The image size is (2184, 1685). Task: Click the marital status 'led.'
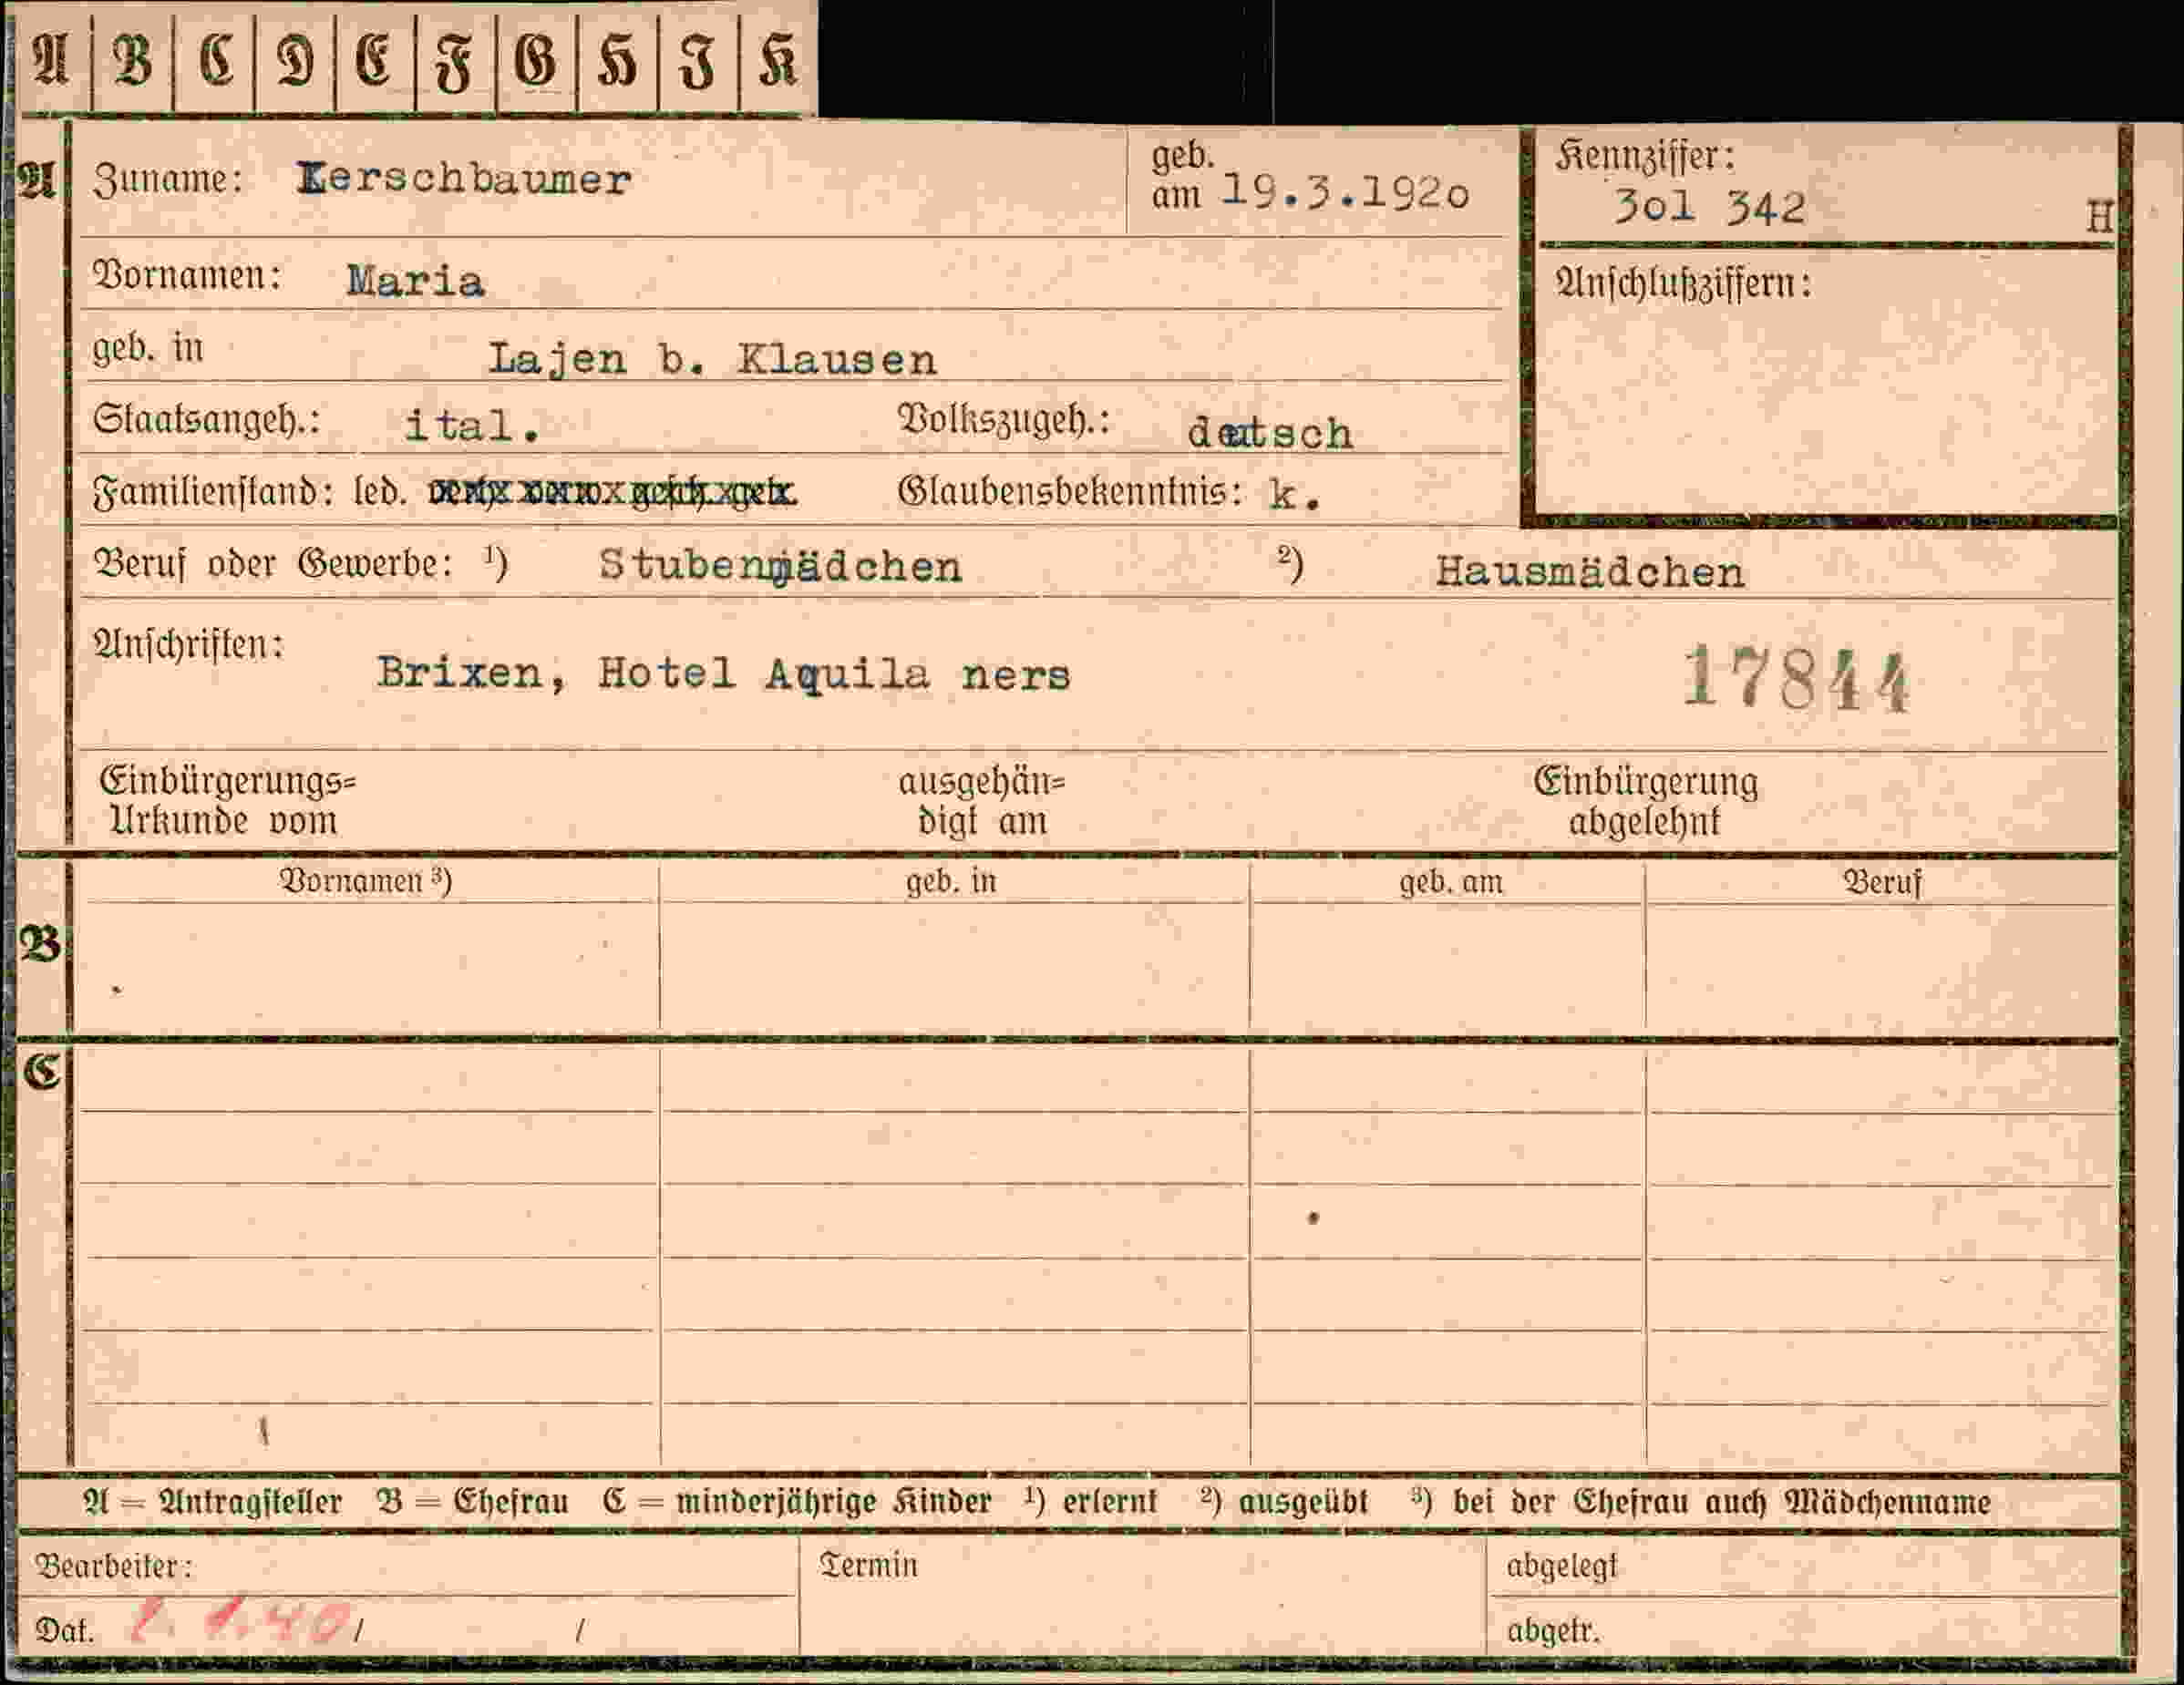point(380,491)
